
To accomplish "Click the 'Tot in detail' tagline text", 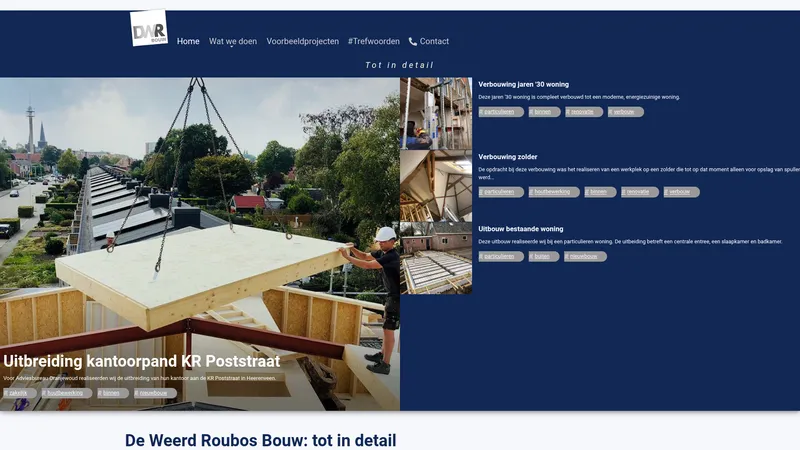I will coord(399,65).
